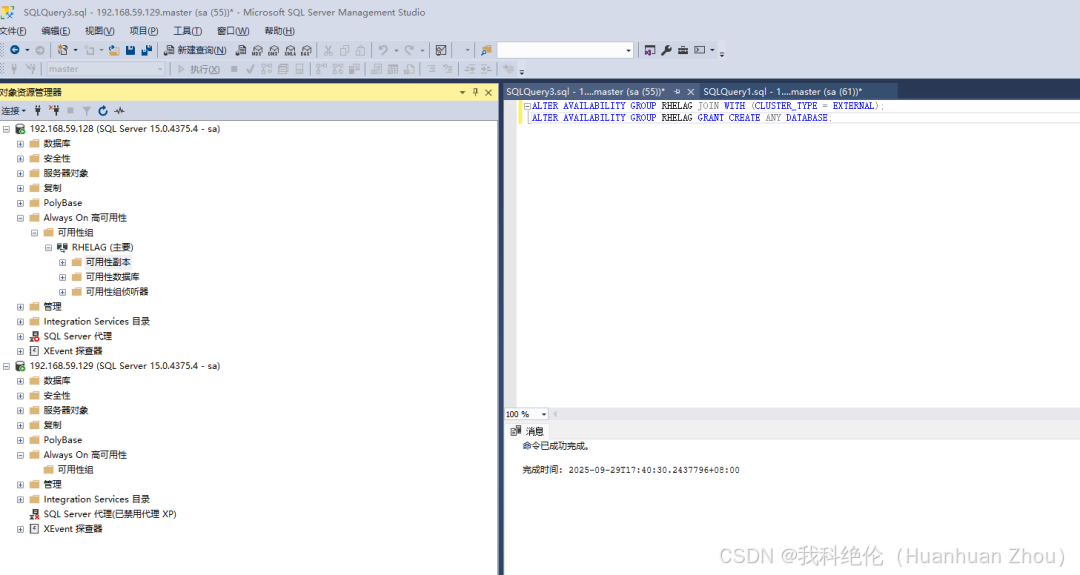Viewport: 1080px width, 575px height.
Task: Click the activity monitor toolbar icon
Action: [442, 50]
